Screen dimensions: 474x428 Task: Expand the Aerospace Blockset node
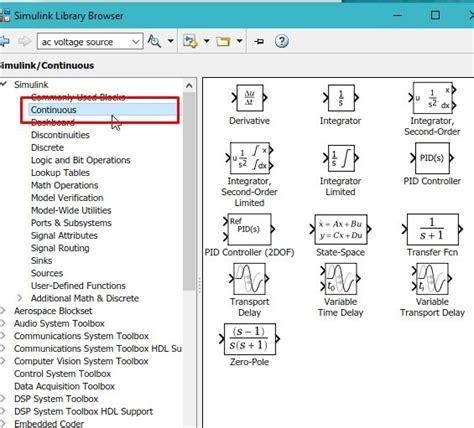click(x=3, y=311)
